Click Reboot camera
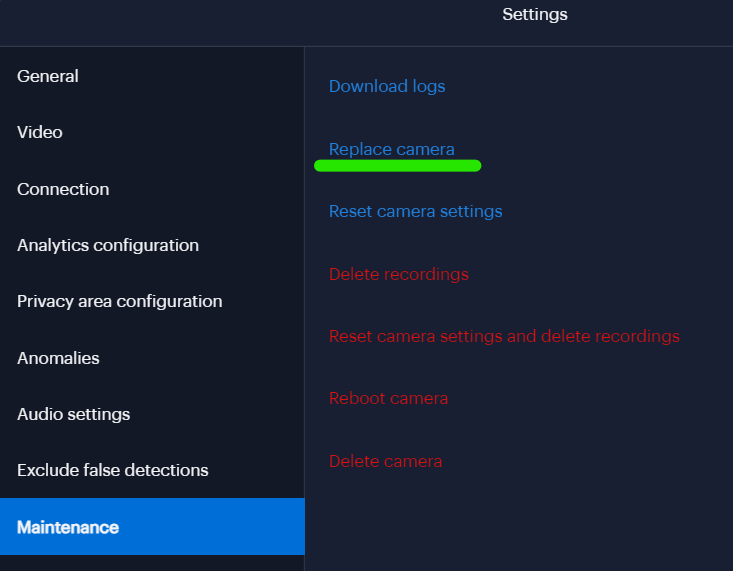The height and width of the screenshot is (571, 733). [388, 398]
